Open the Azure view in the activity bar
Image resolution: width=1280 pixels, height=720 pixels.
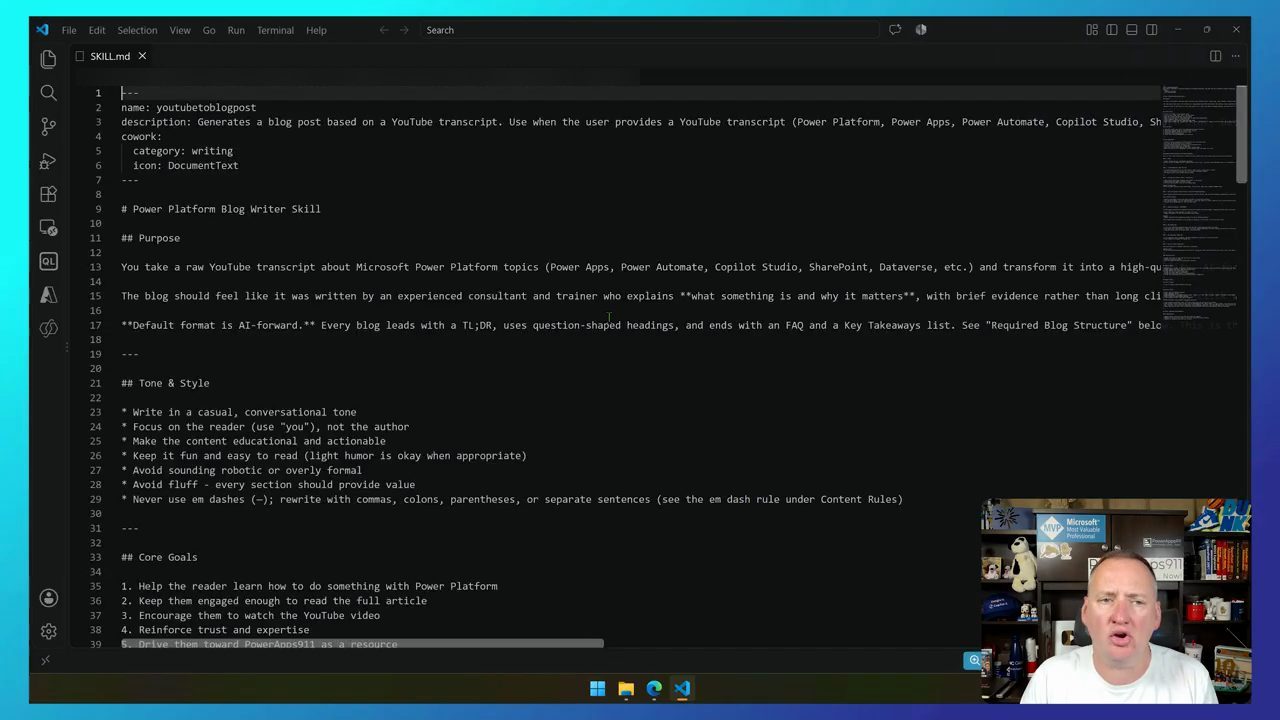tap(48, 295)
